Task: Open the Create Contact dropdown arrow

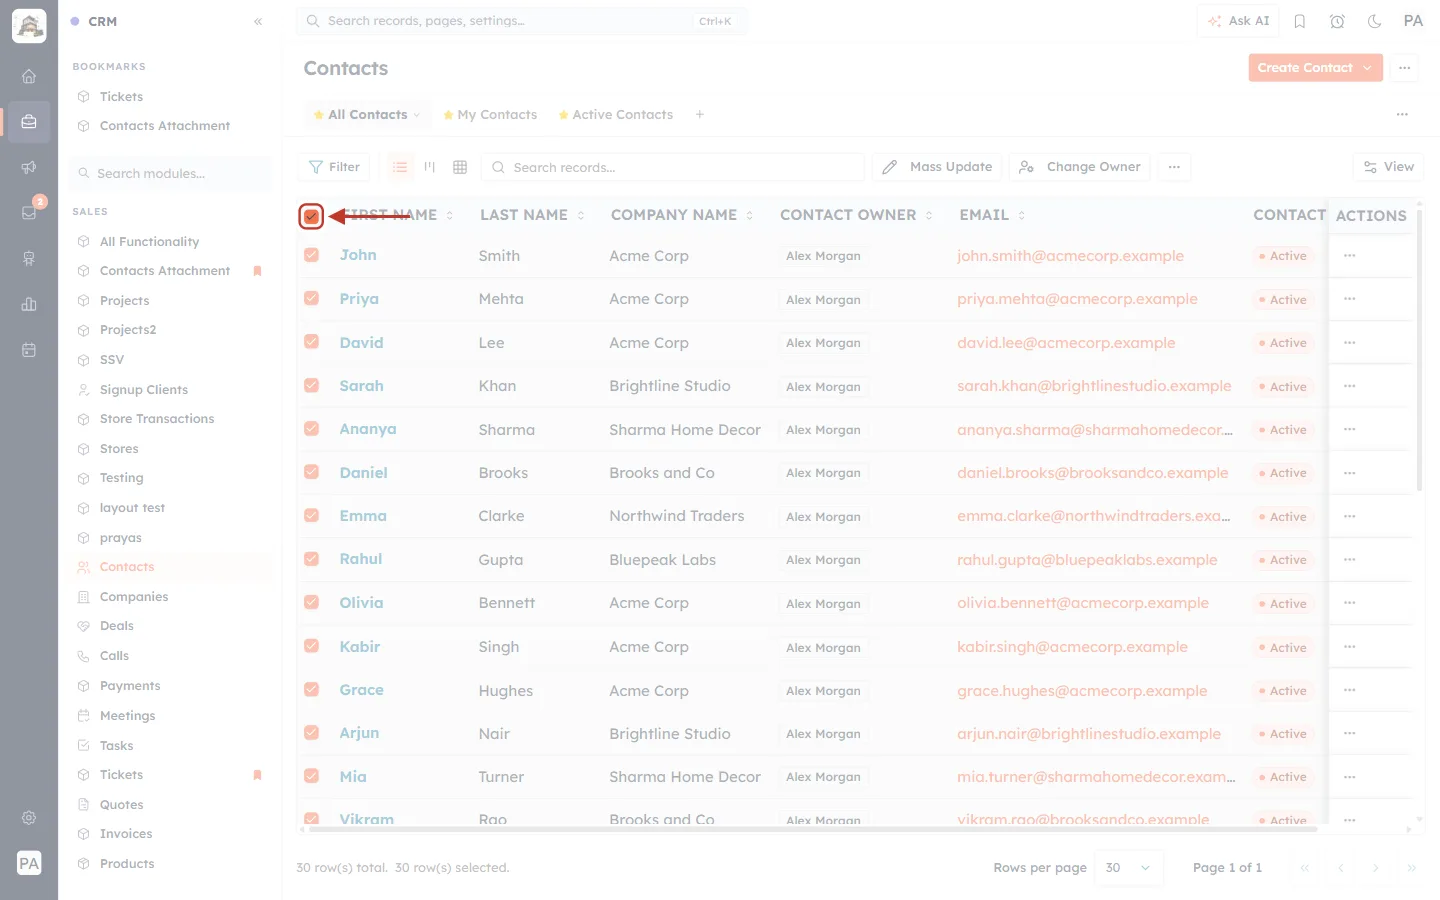Action: (x=1368, y=68)
